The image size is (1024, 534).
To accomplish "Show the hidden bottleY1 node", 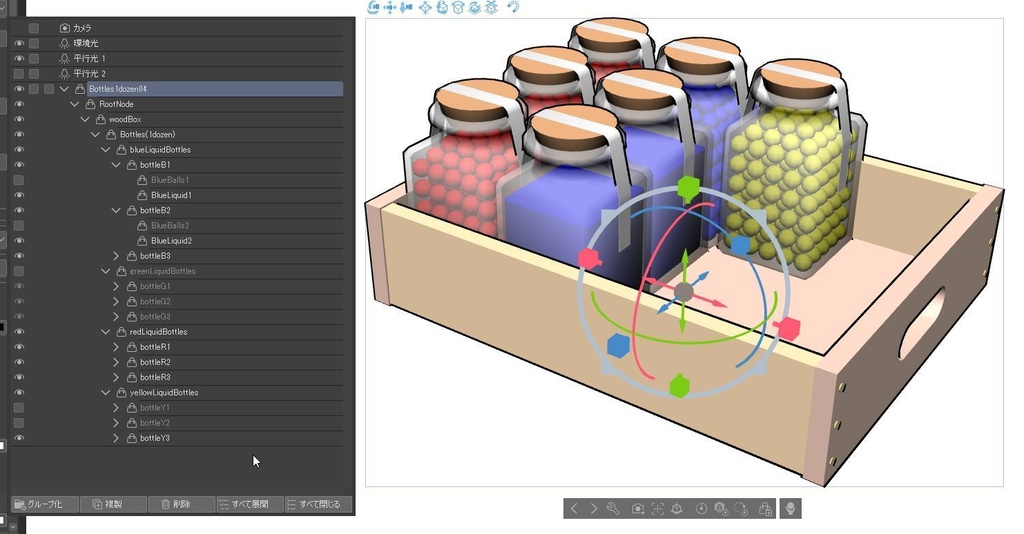I will point(19,407).
